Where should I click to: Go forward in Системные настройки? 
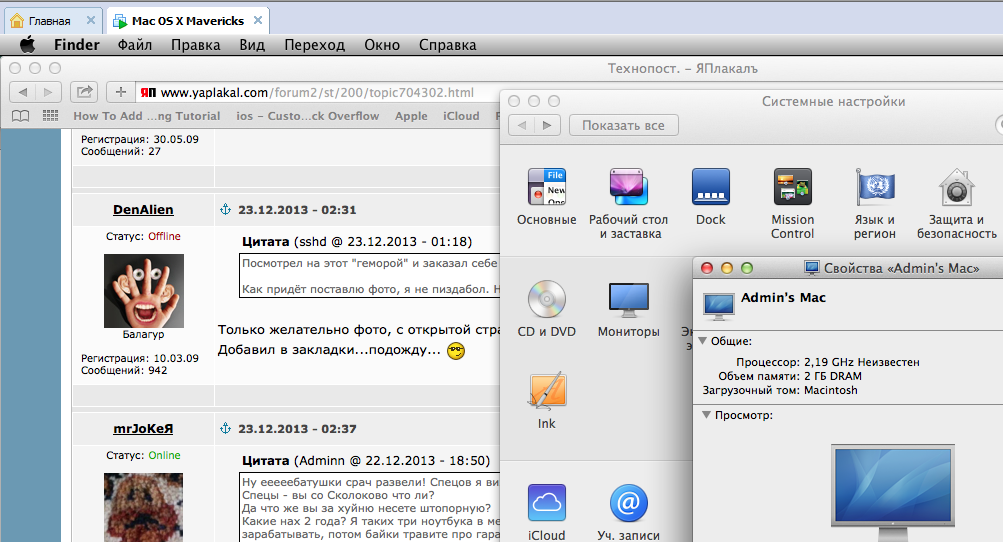coord(547,125)
